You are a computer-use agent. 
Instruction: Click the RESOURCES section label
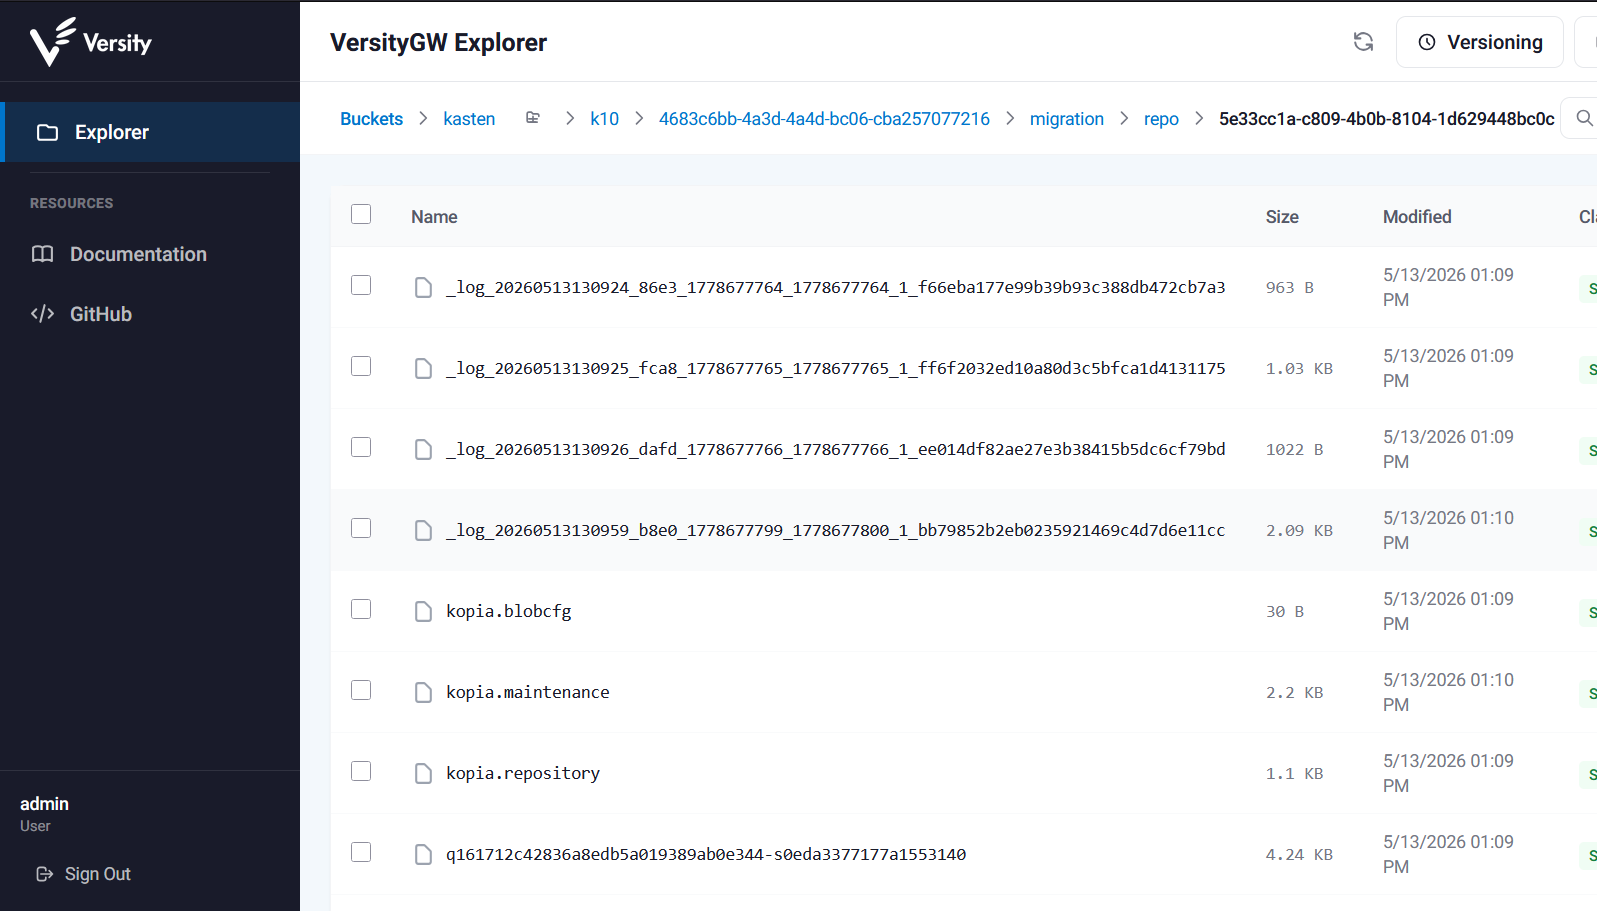coord(71,203)
